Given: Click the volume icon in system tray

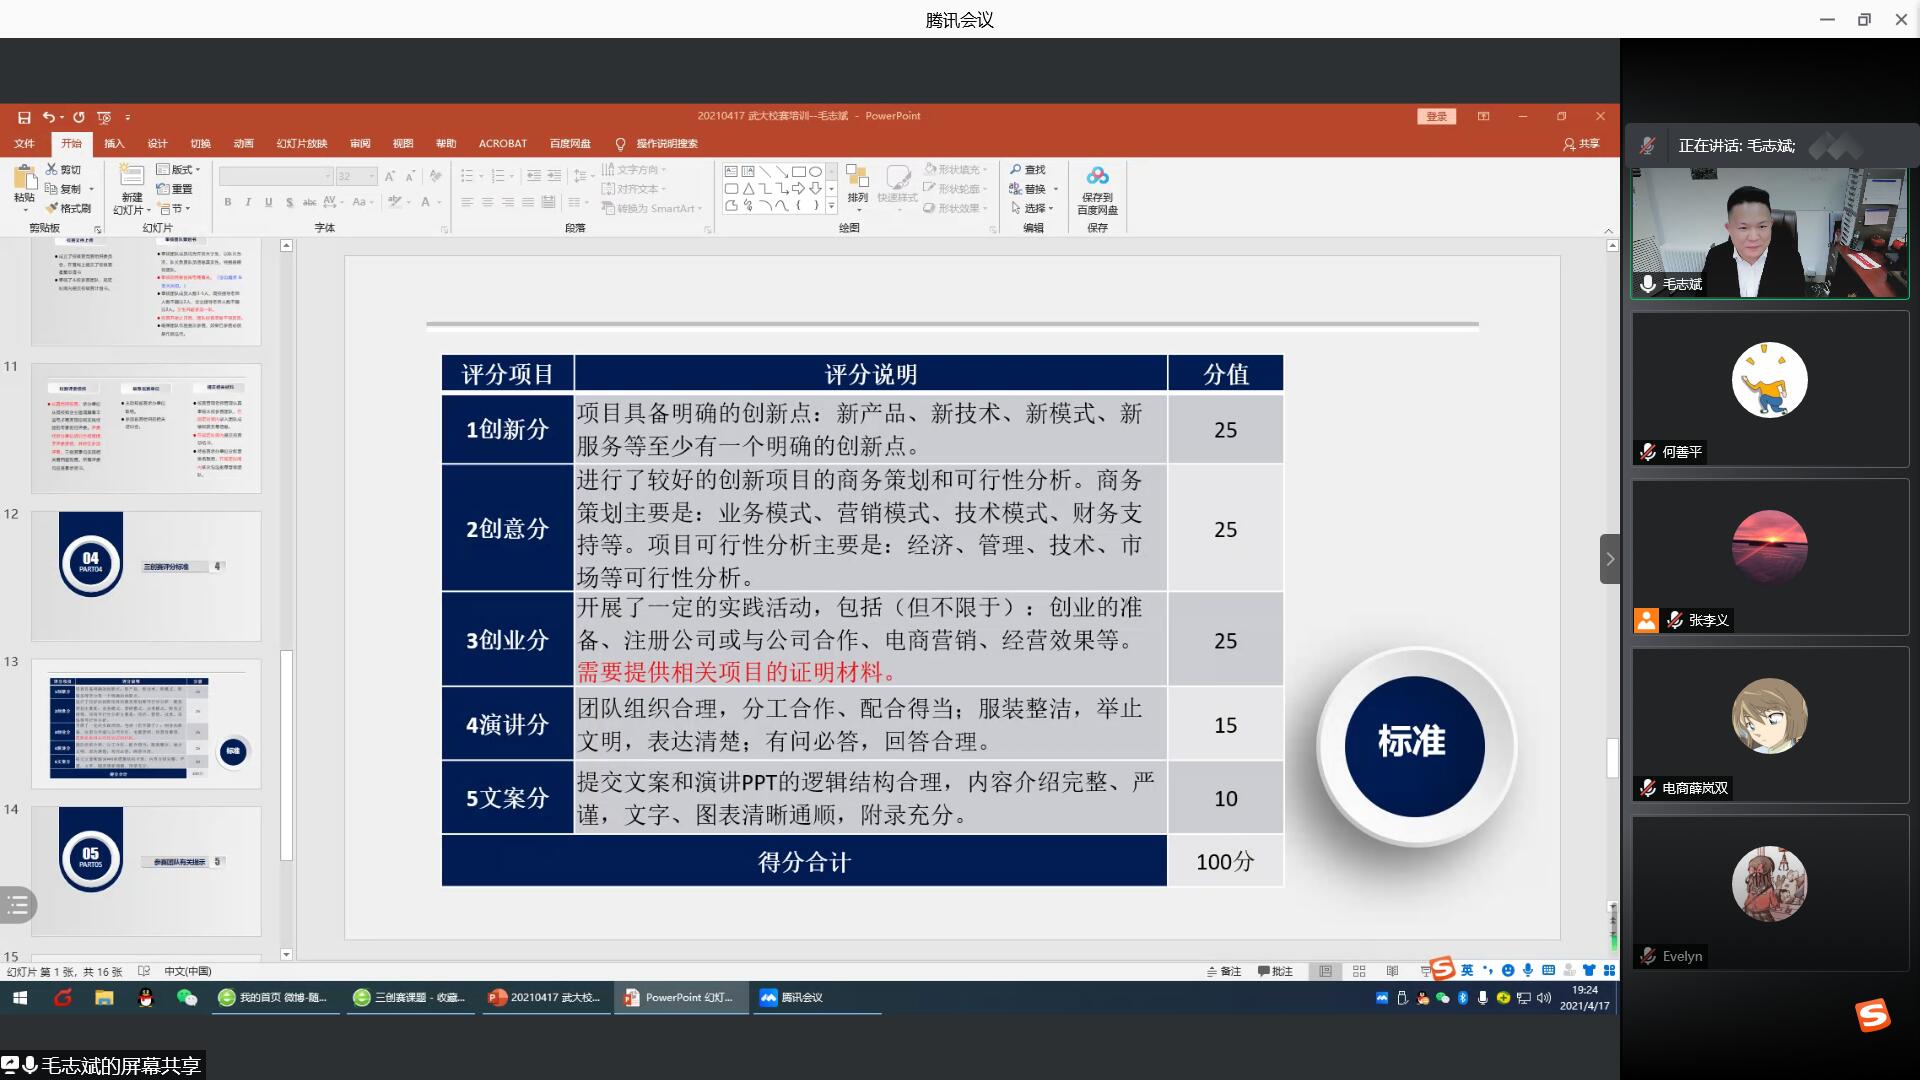Looking at the screenshot, I should click(x=1544, y=998).
